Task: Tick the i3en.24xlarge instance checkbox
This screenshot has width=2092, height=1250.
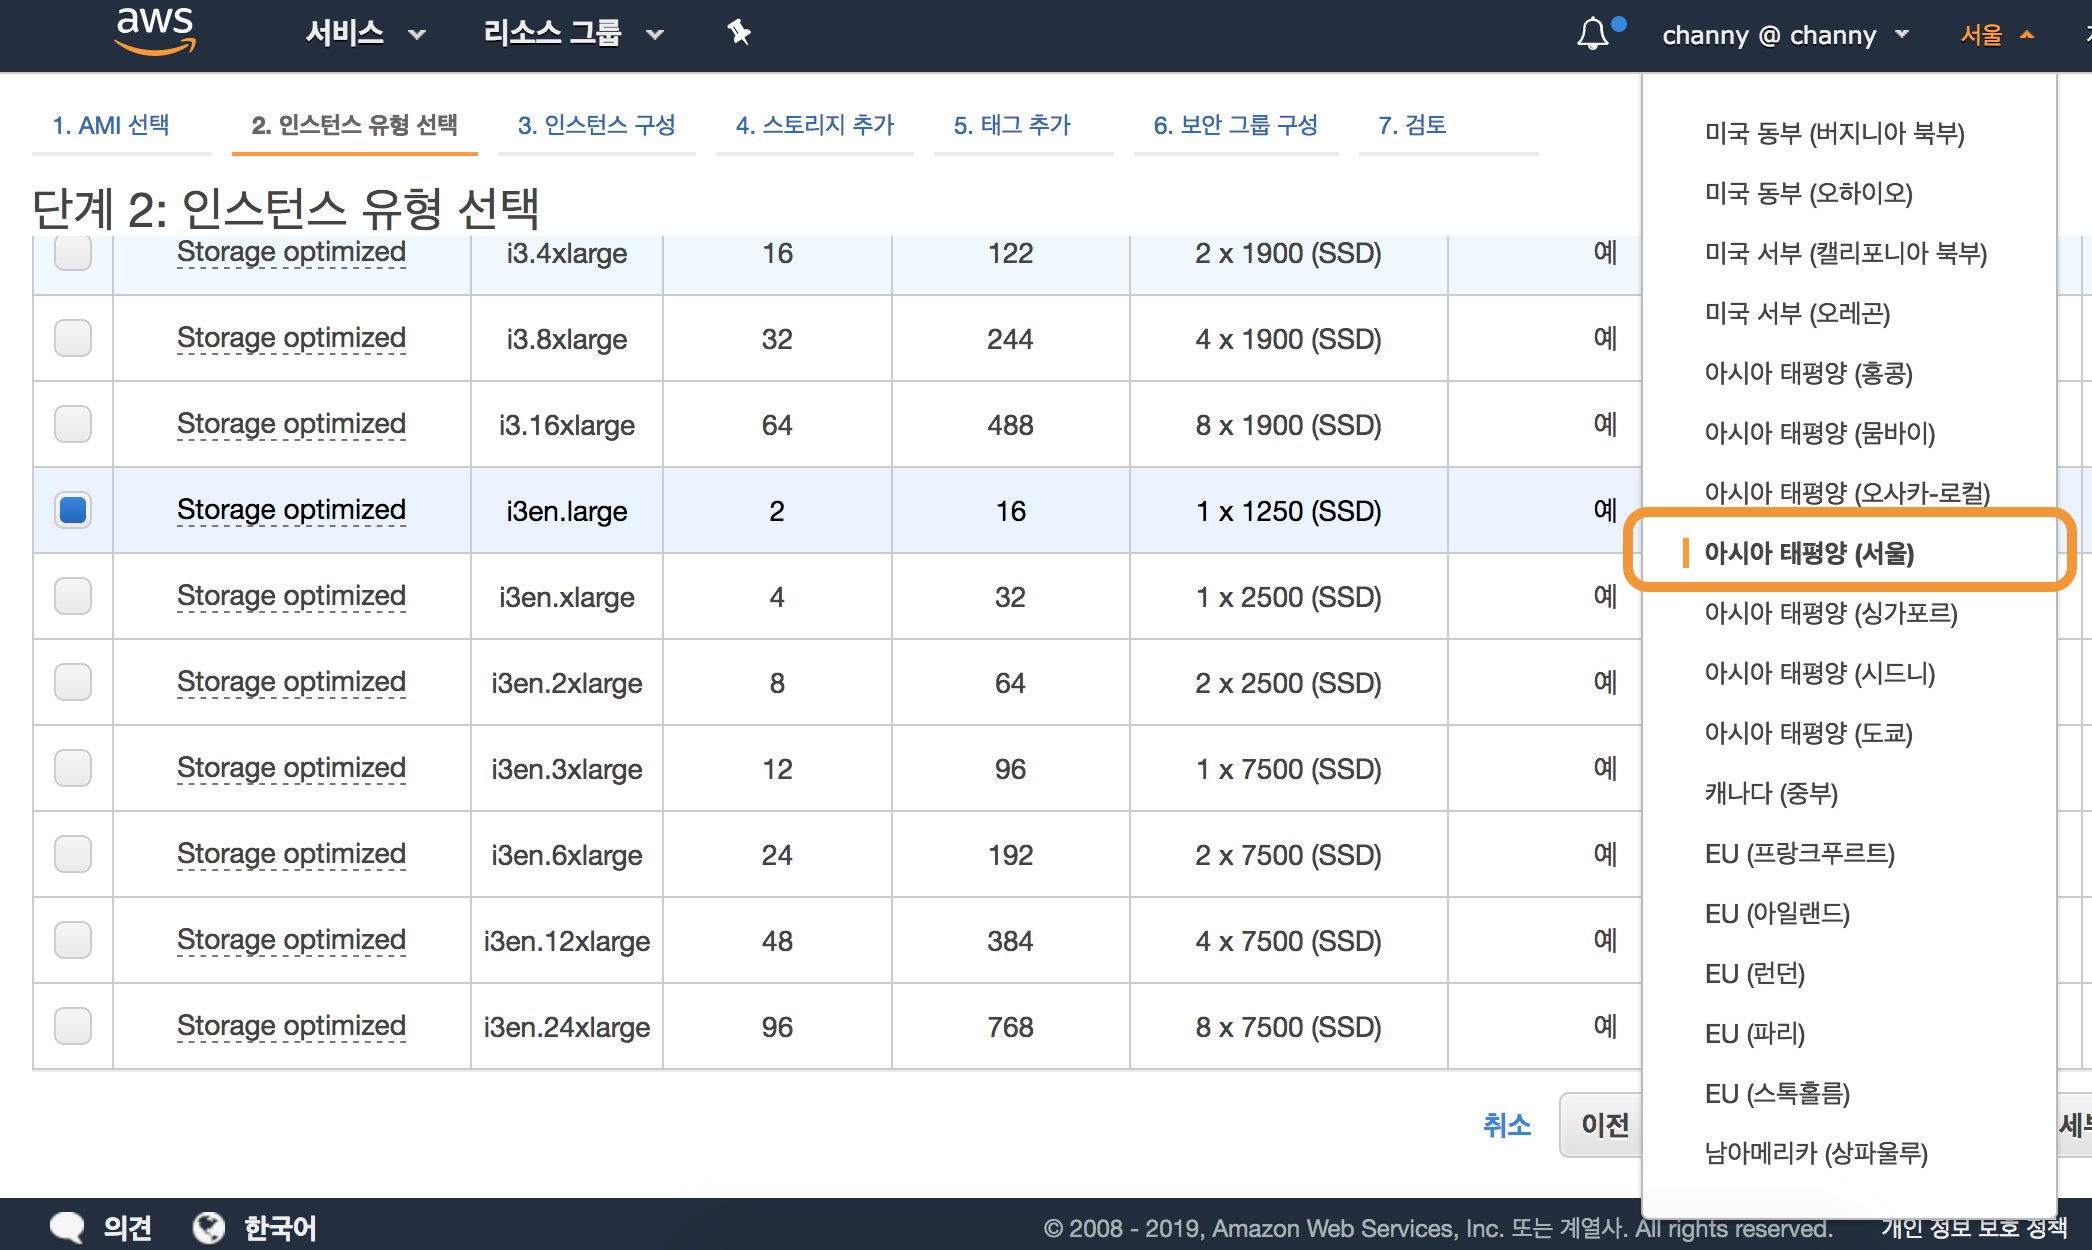Action: 73,1026
